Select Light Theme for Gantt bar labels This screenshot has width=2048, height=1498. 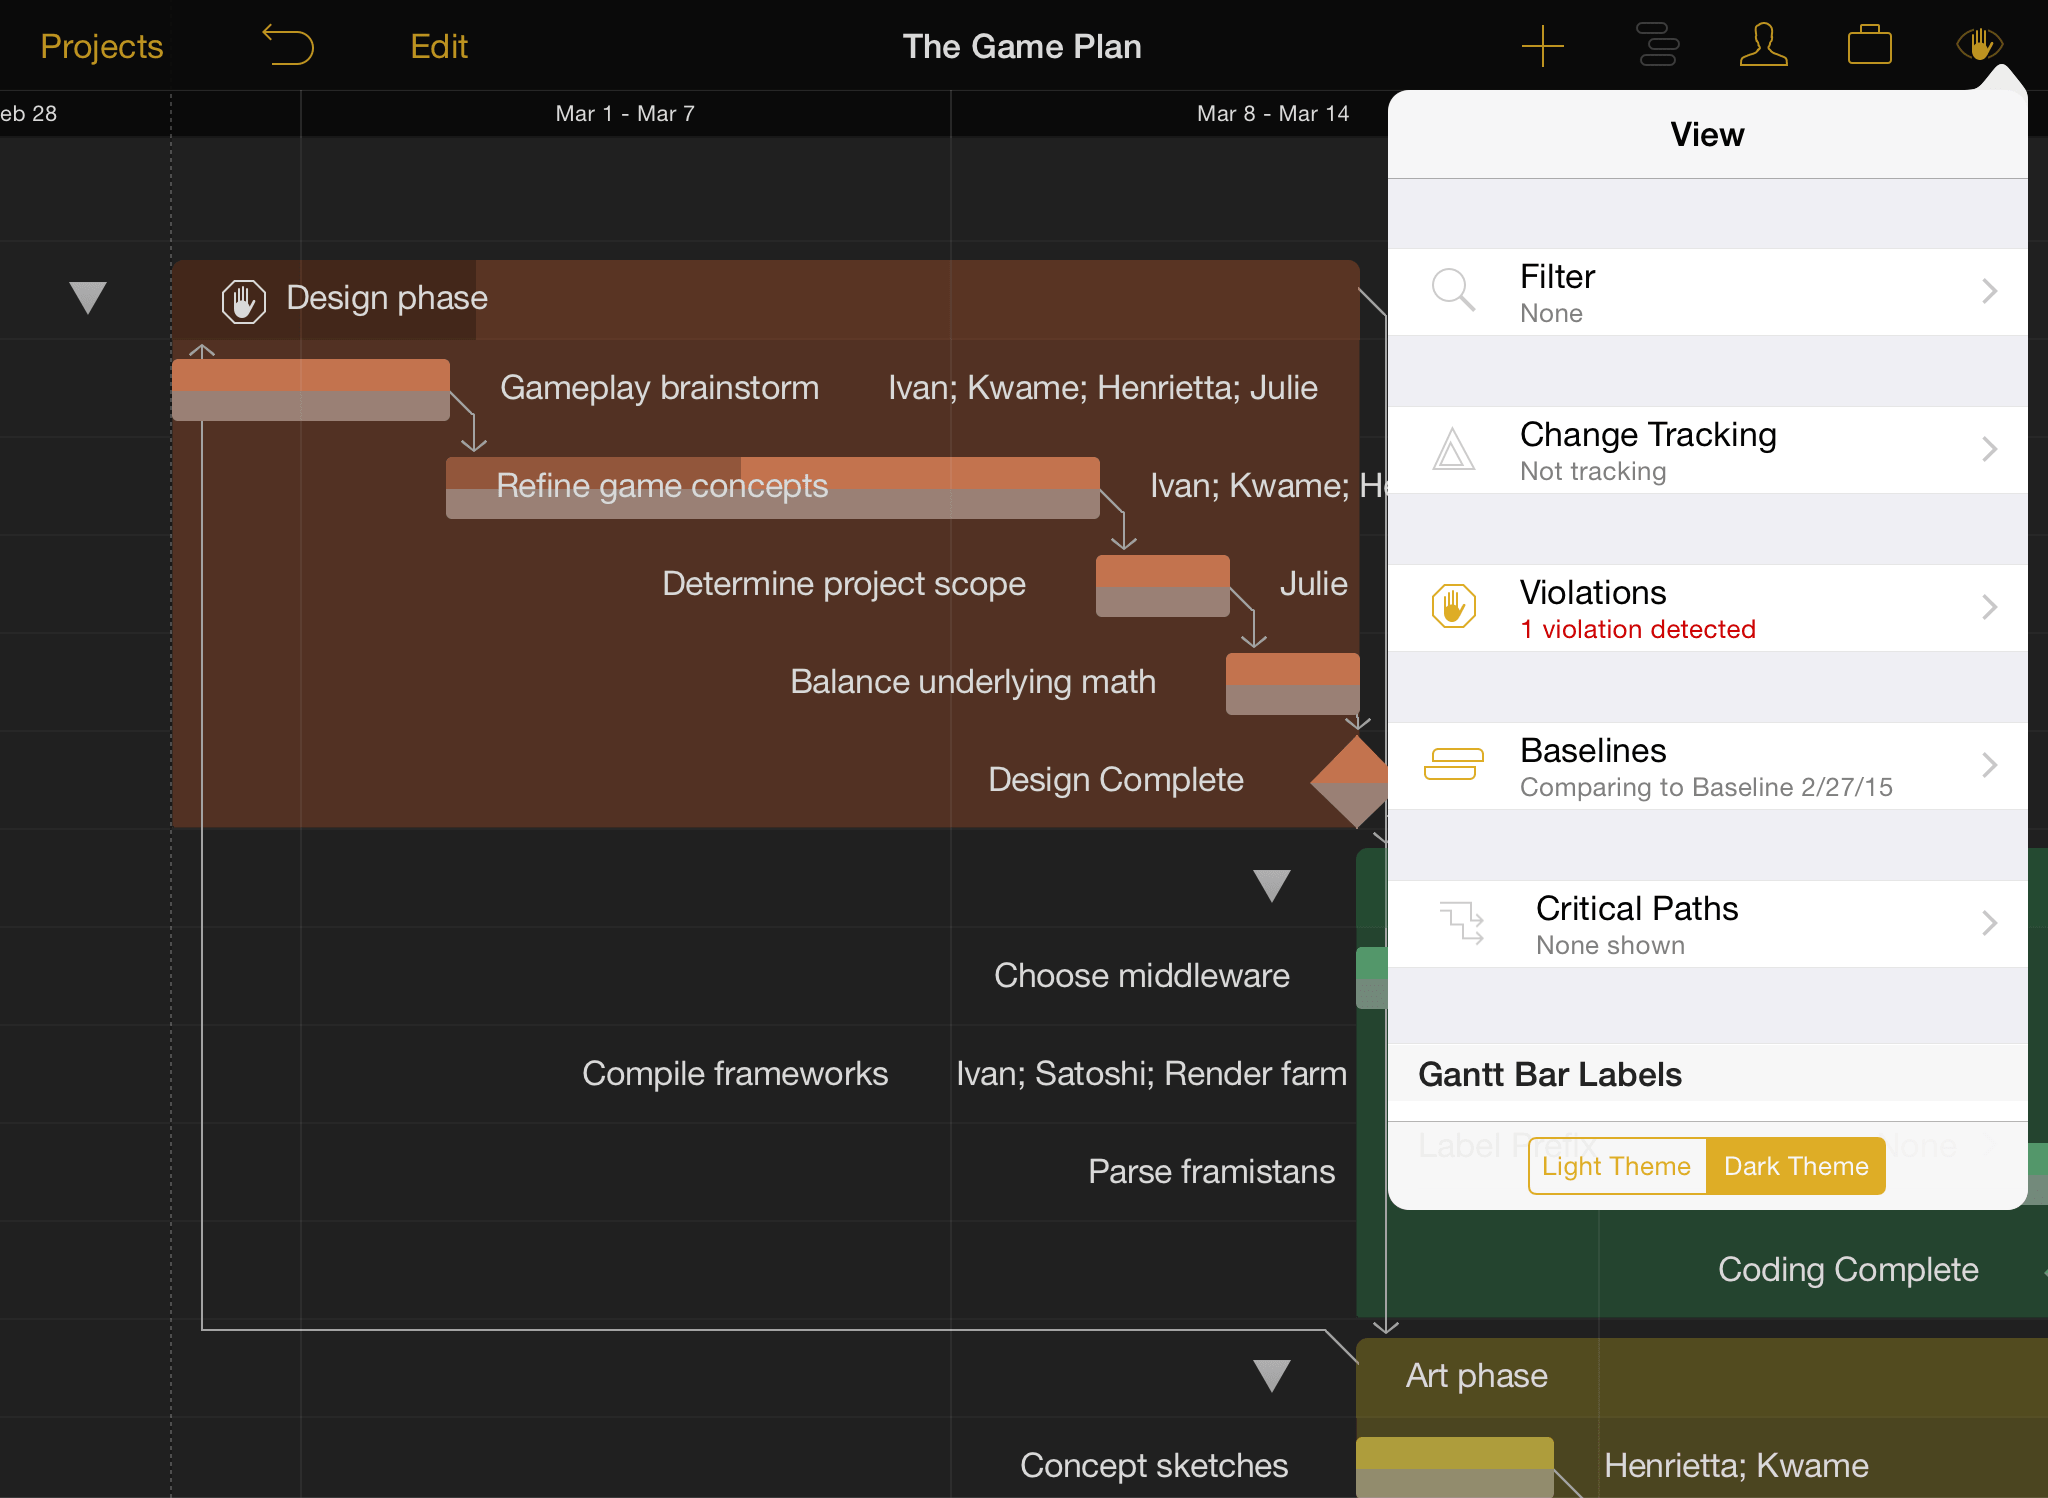click(x=1612, y=1166)
